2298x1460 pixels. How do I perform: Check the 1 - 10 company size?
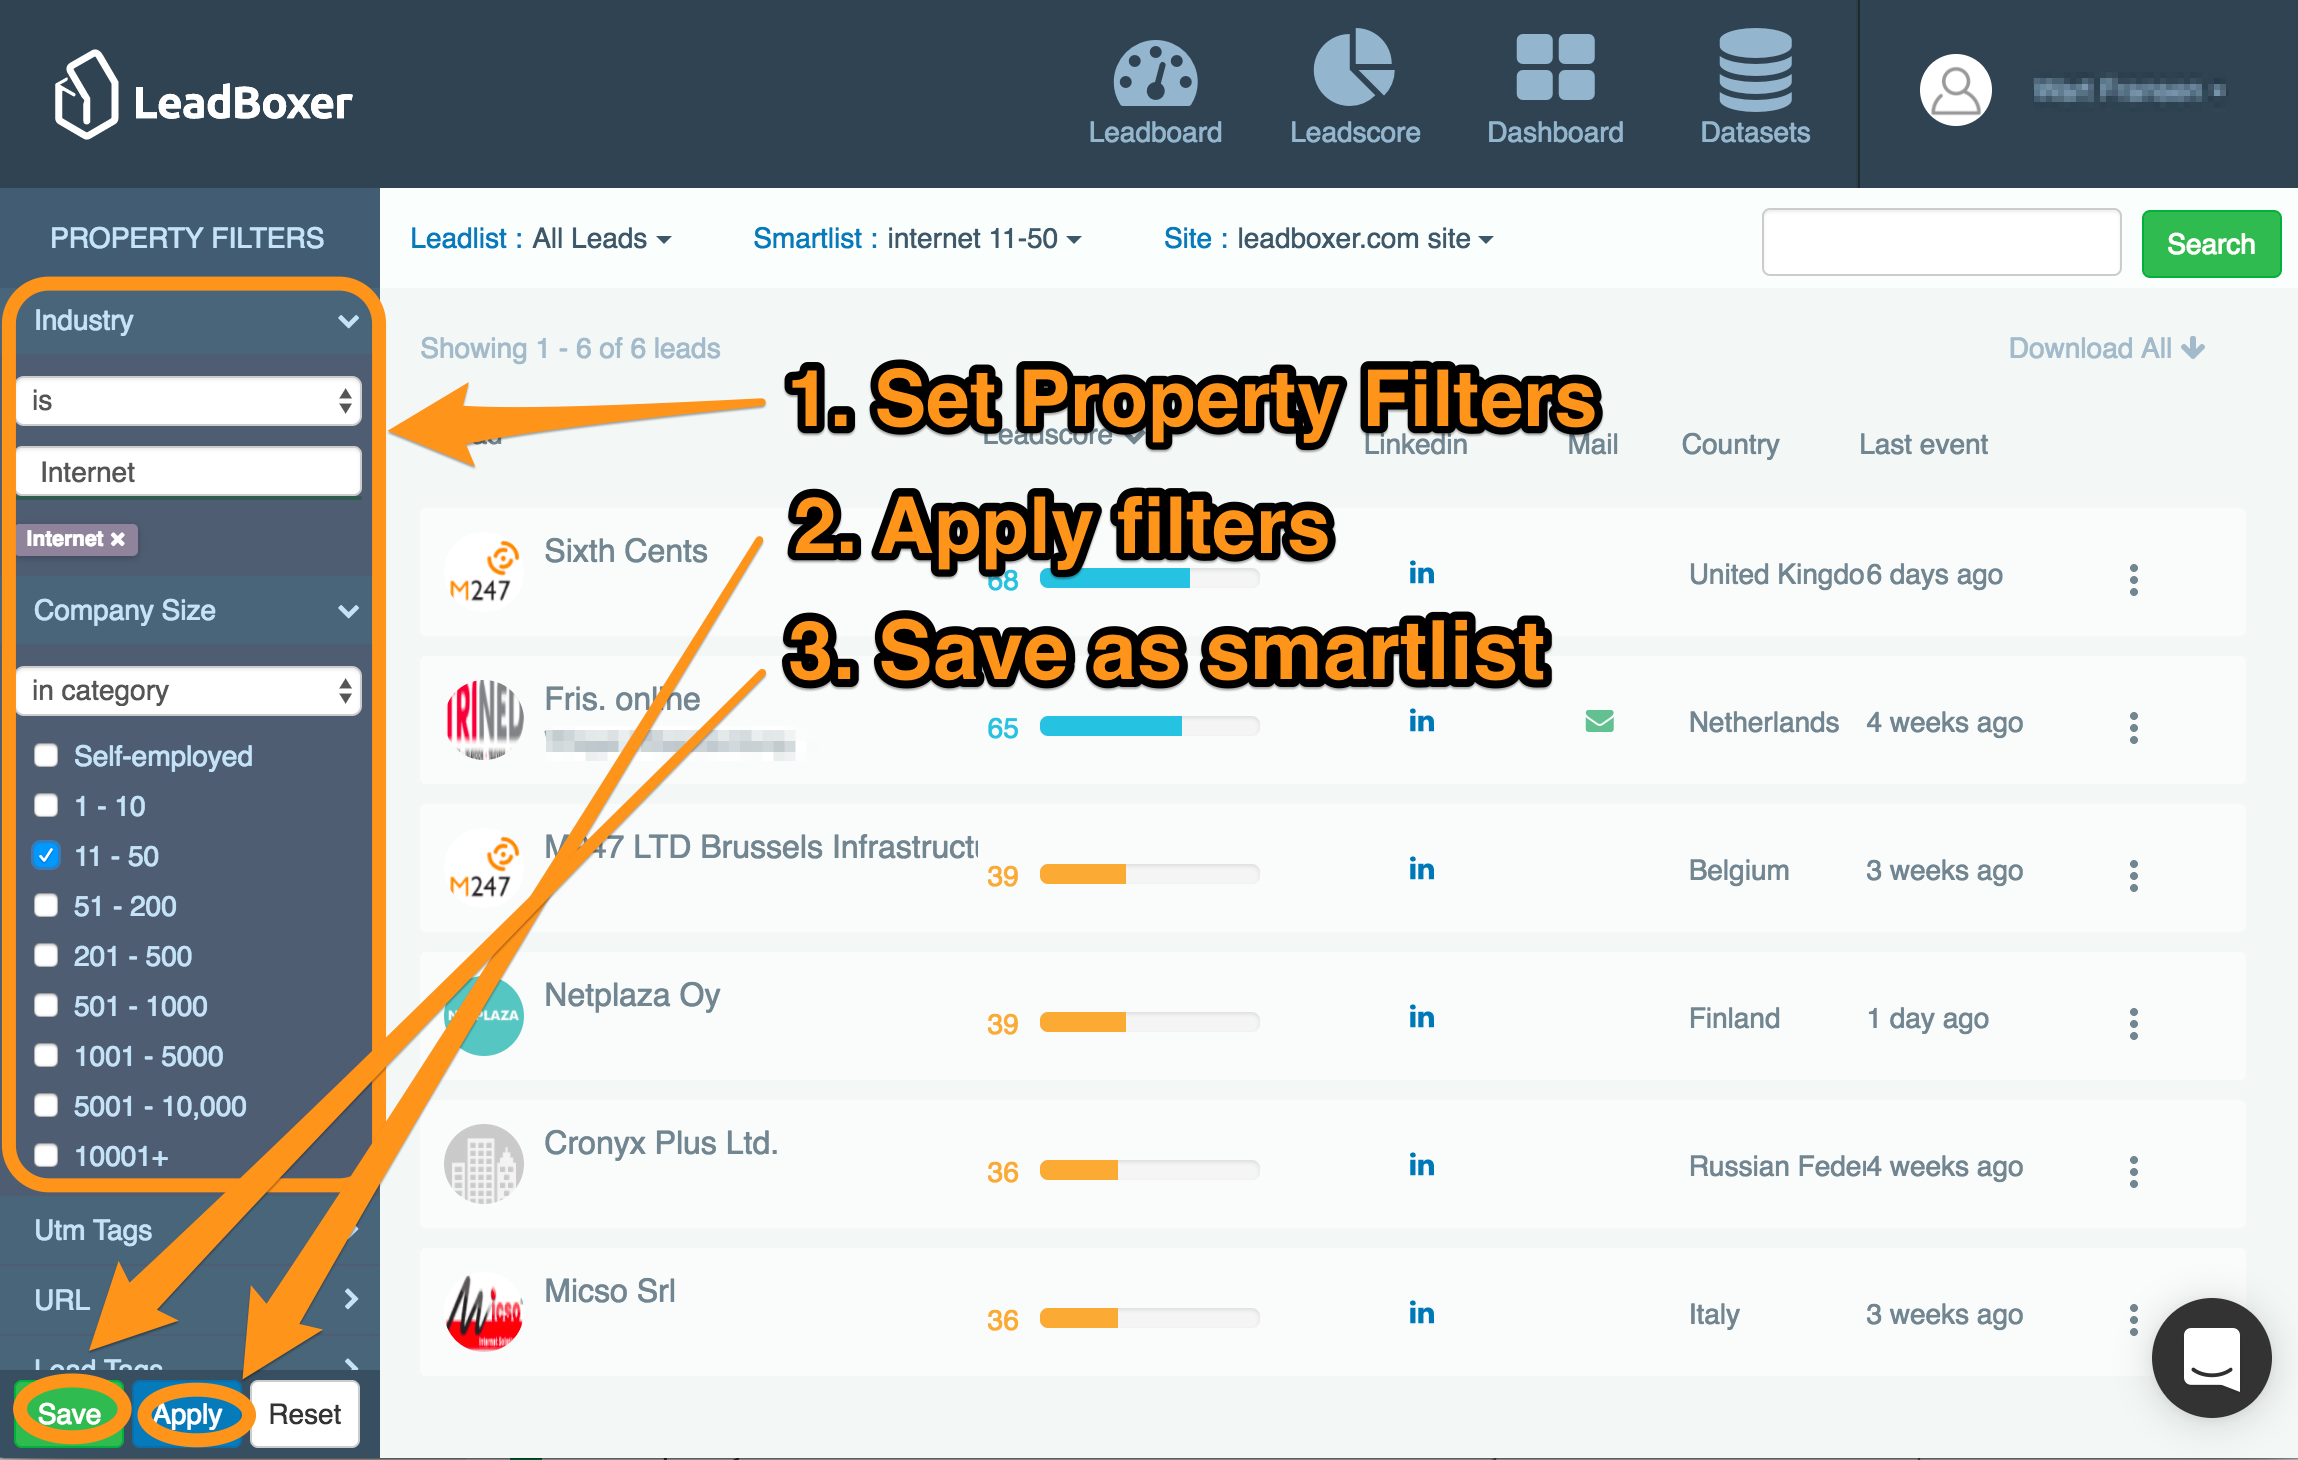[x=46, y=805]
